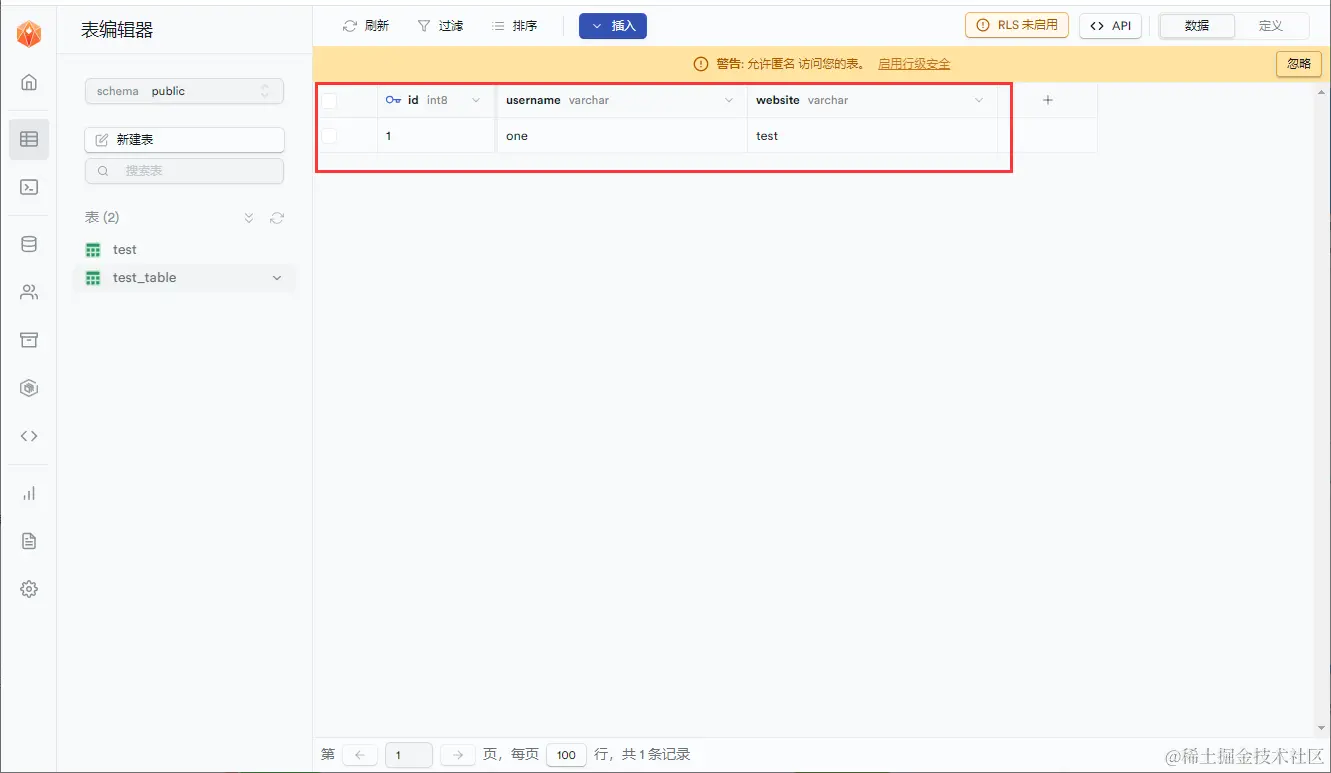Click the id cell containing 1
The image size is (1331, 773).
point(436,136)
